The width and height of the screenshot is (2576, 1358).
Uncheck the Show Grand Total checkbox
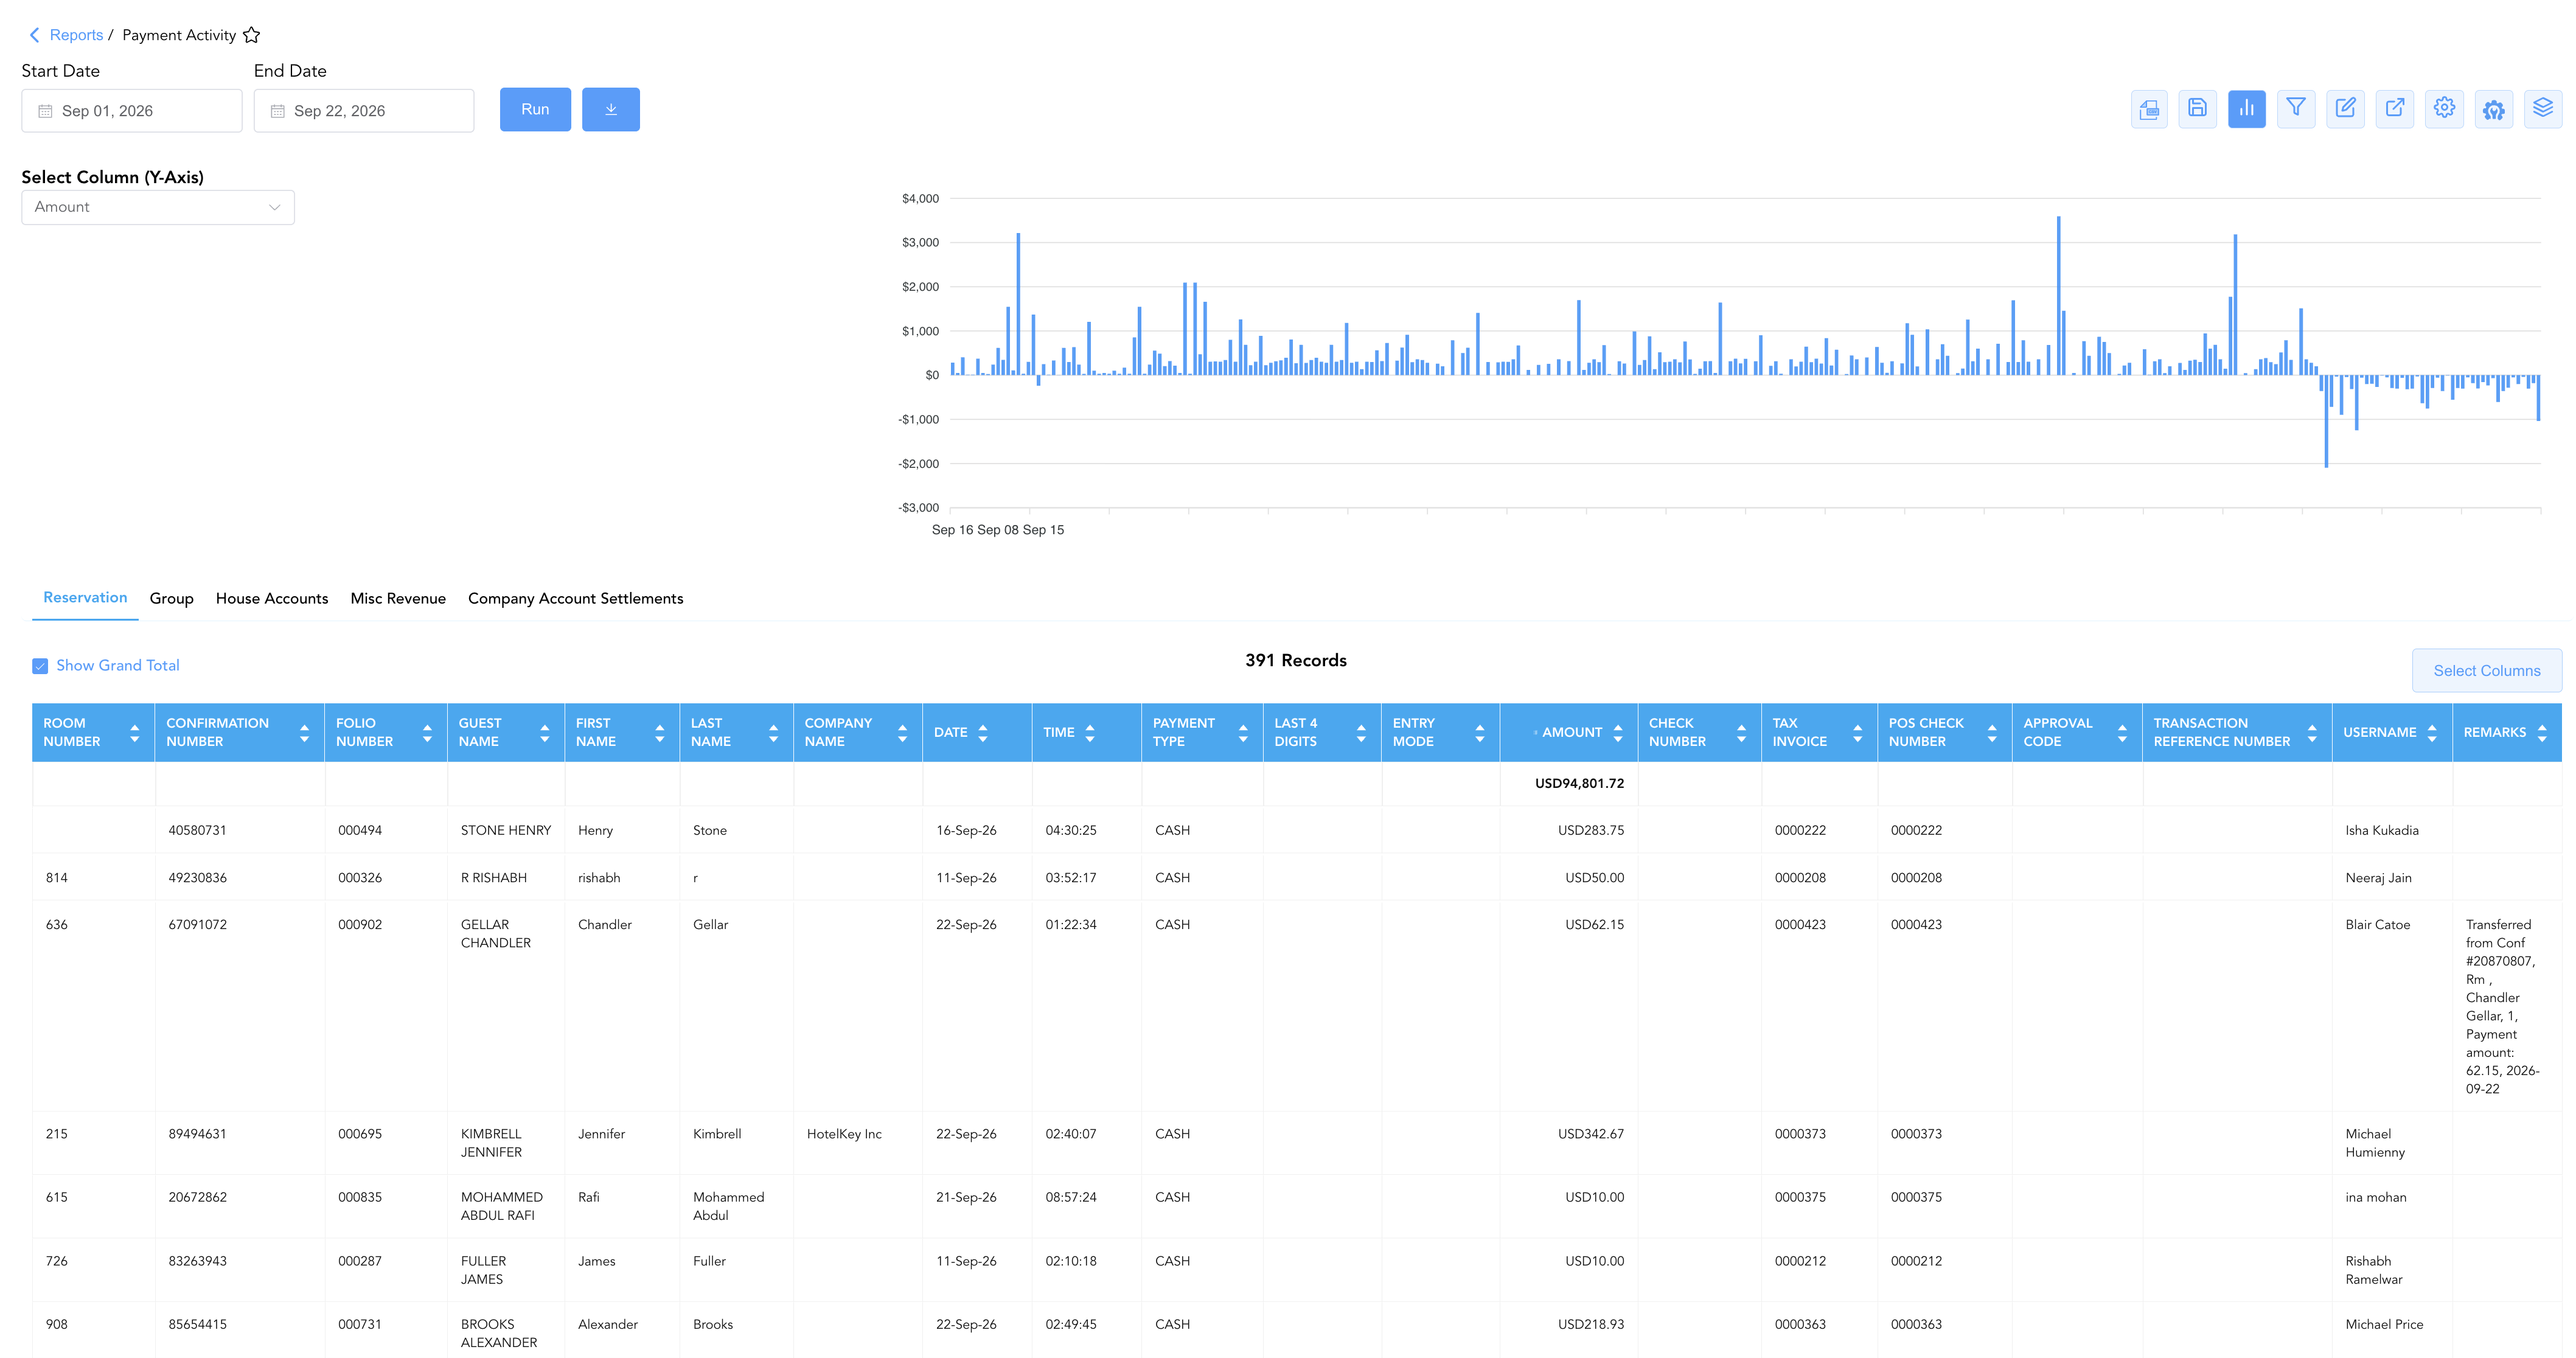click(x=40, y=666)
